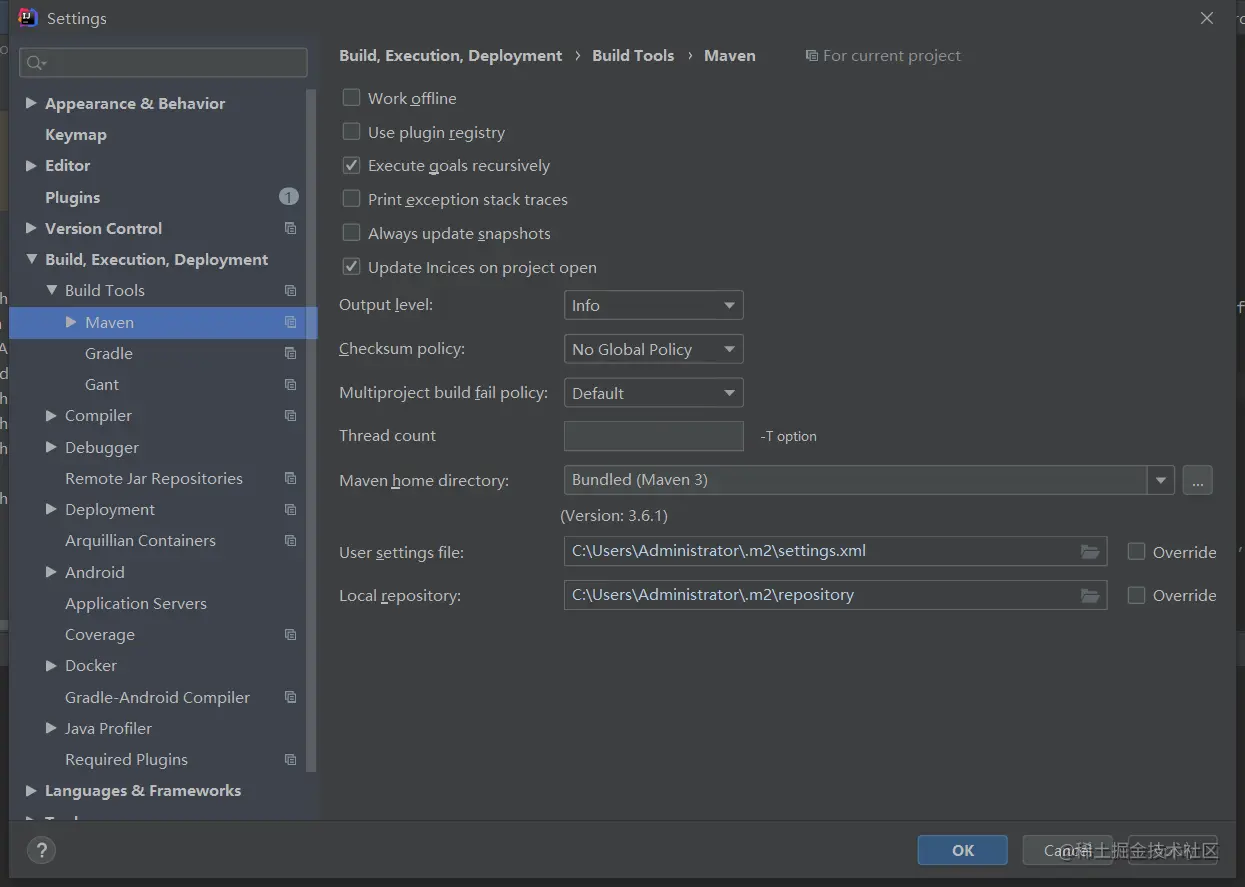Uncheck Execute goals recursively
Screen dimensions: 1245x887
tap(352, 166)
